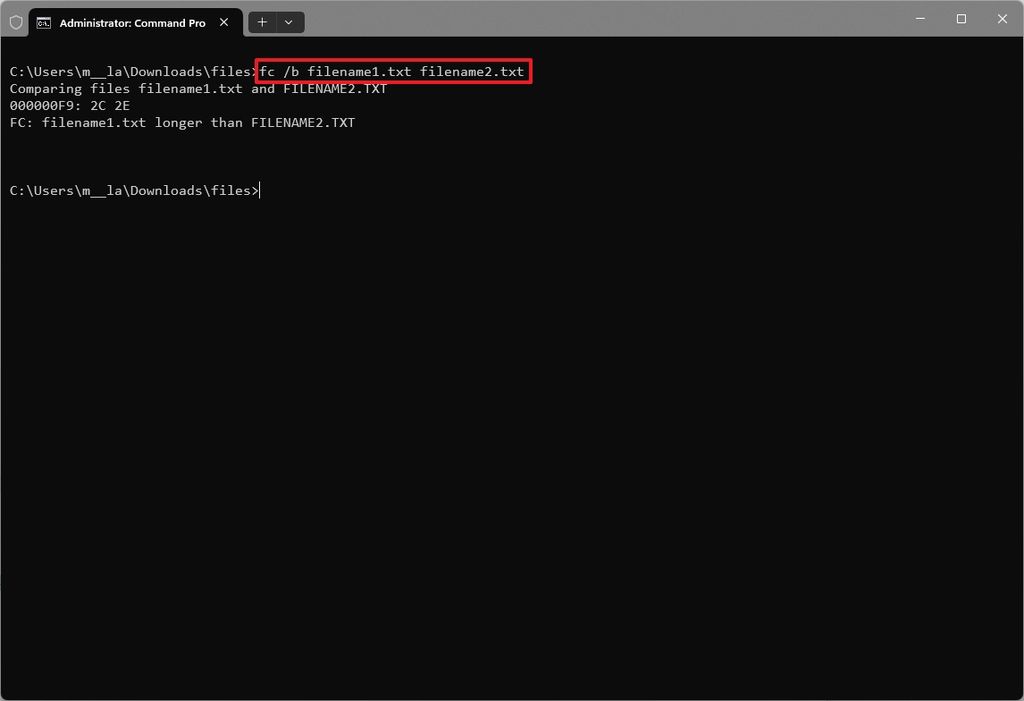Click the word Comparing in the output

[46, 88]
